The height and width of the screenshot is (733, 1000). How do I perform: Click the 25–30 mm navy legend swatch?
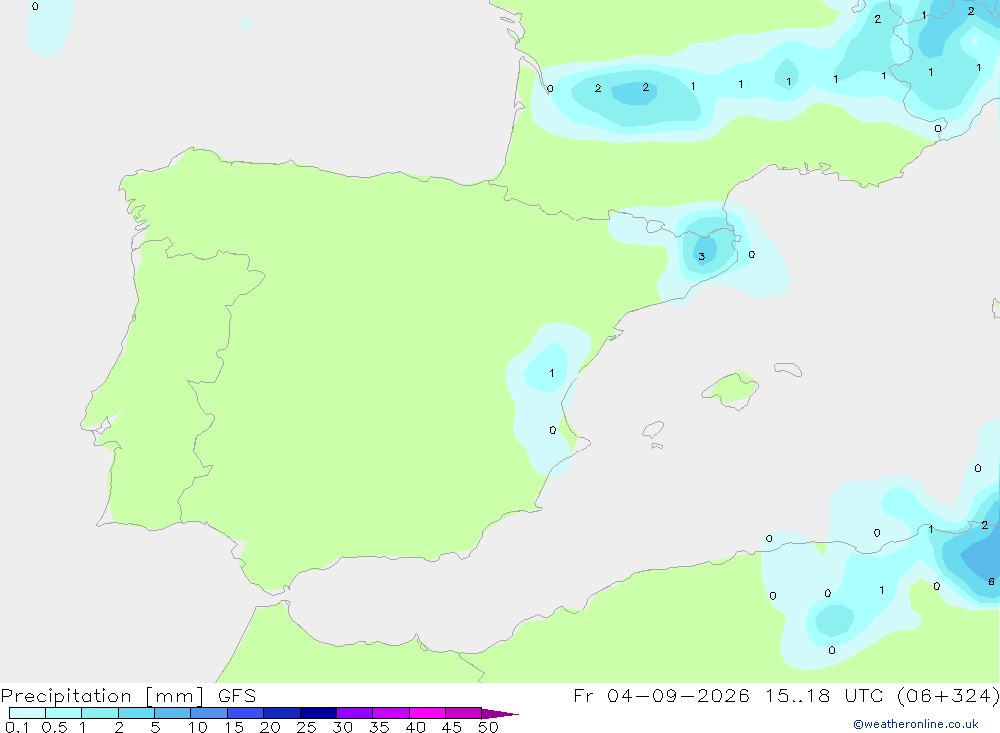point(318,713)
